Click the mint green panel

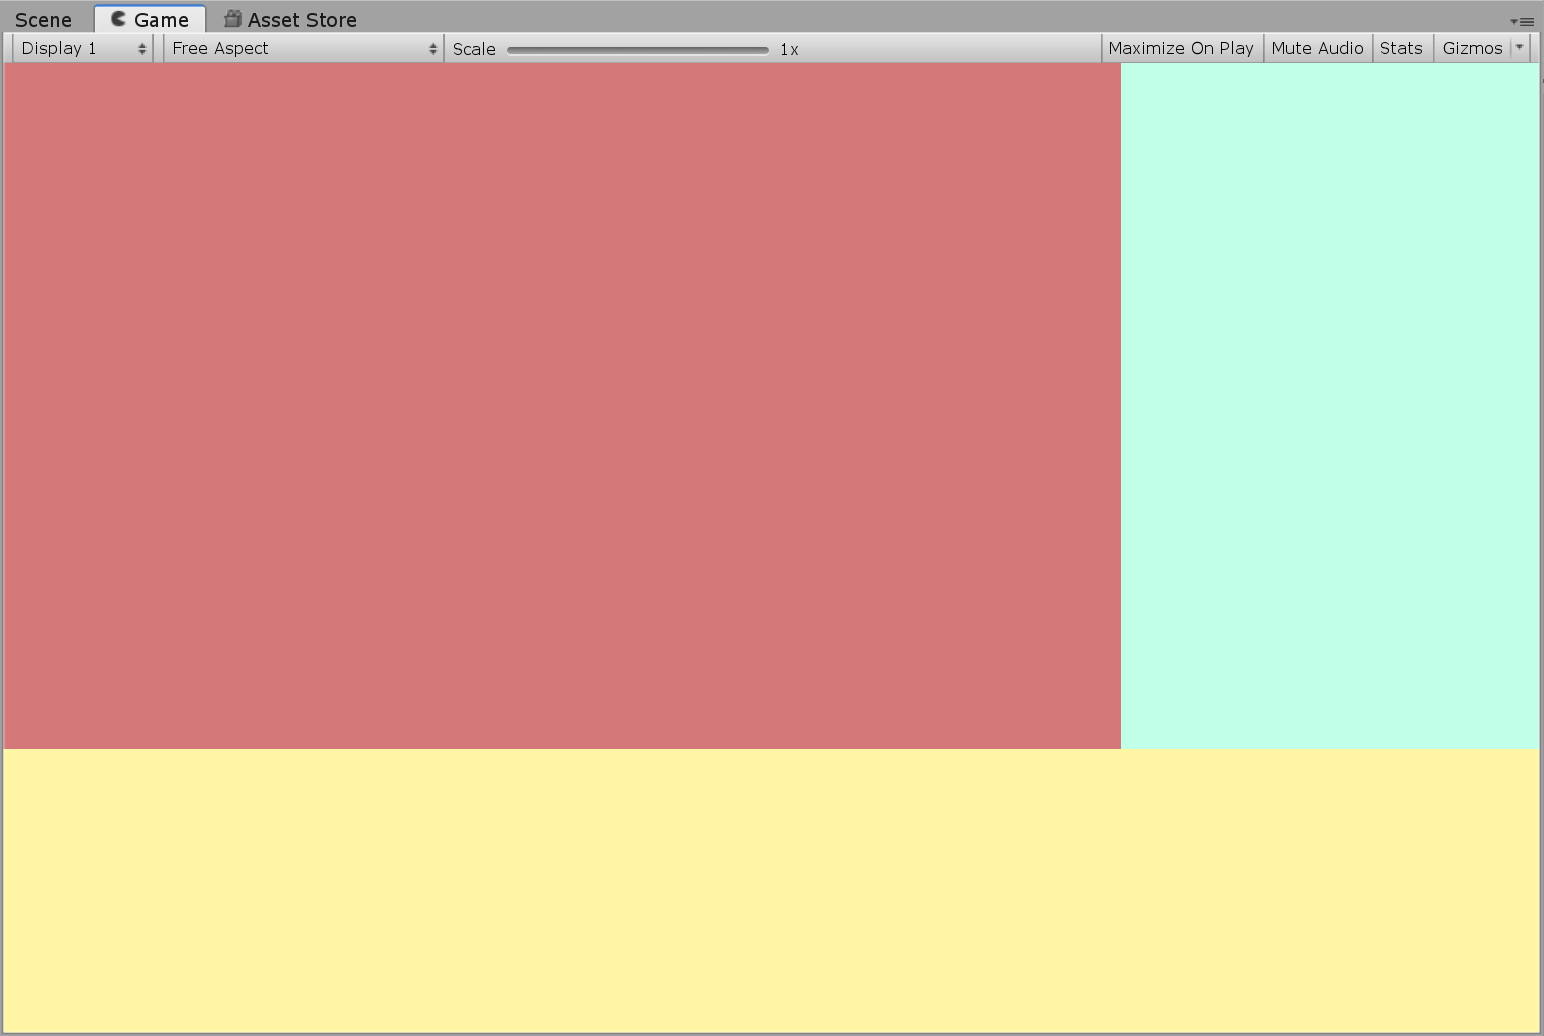click(x=1330, y=406)
